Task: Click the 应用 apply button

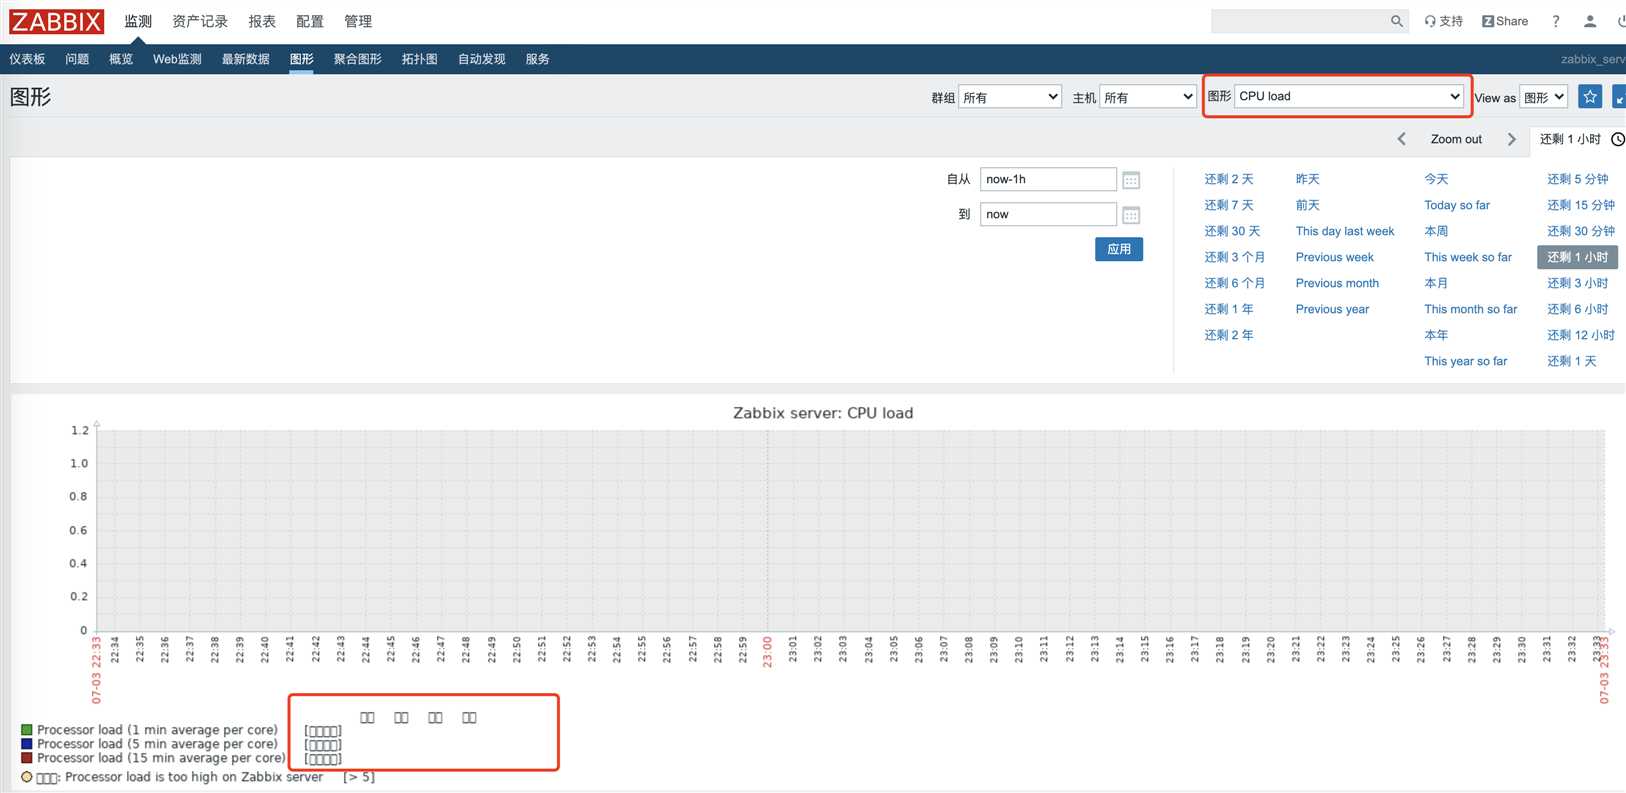Action: coord(1119,249)
